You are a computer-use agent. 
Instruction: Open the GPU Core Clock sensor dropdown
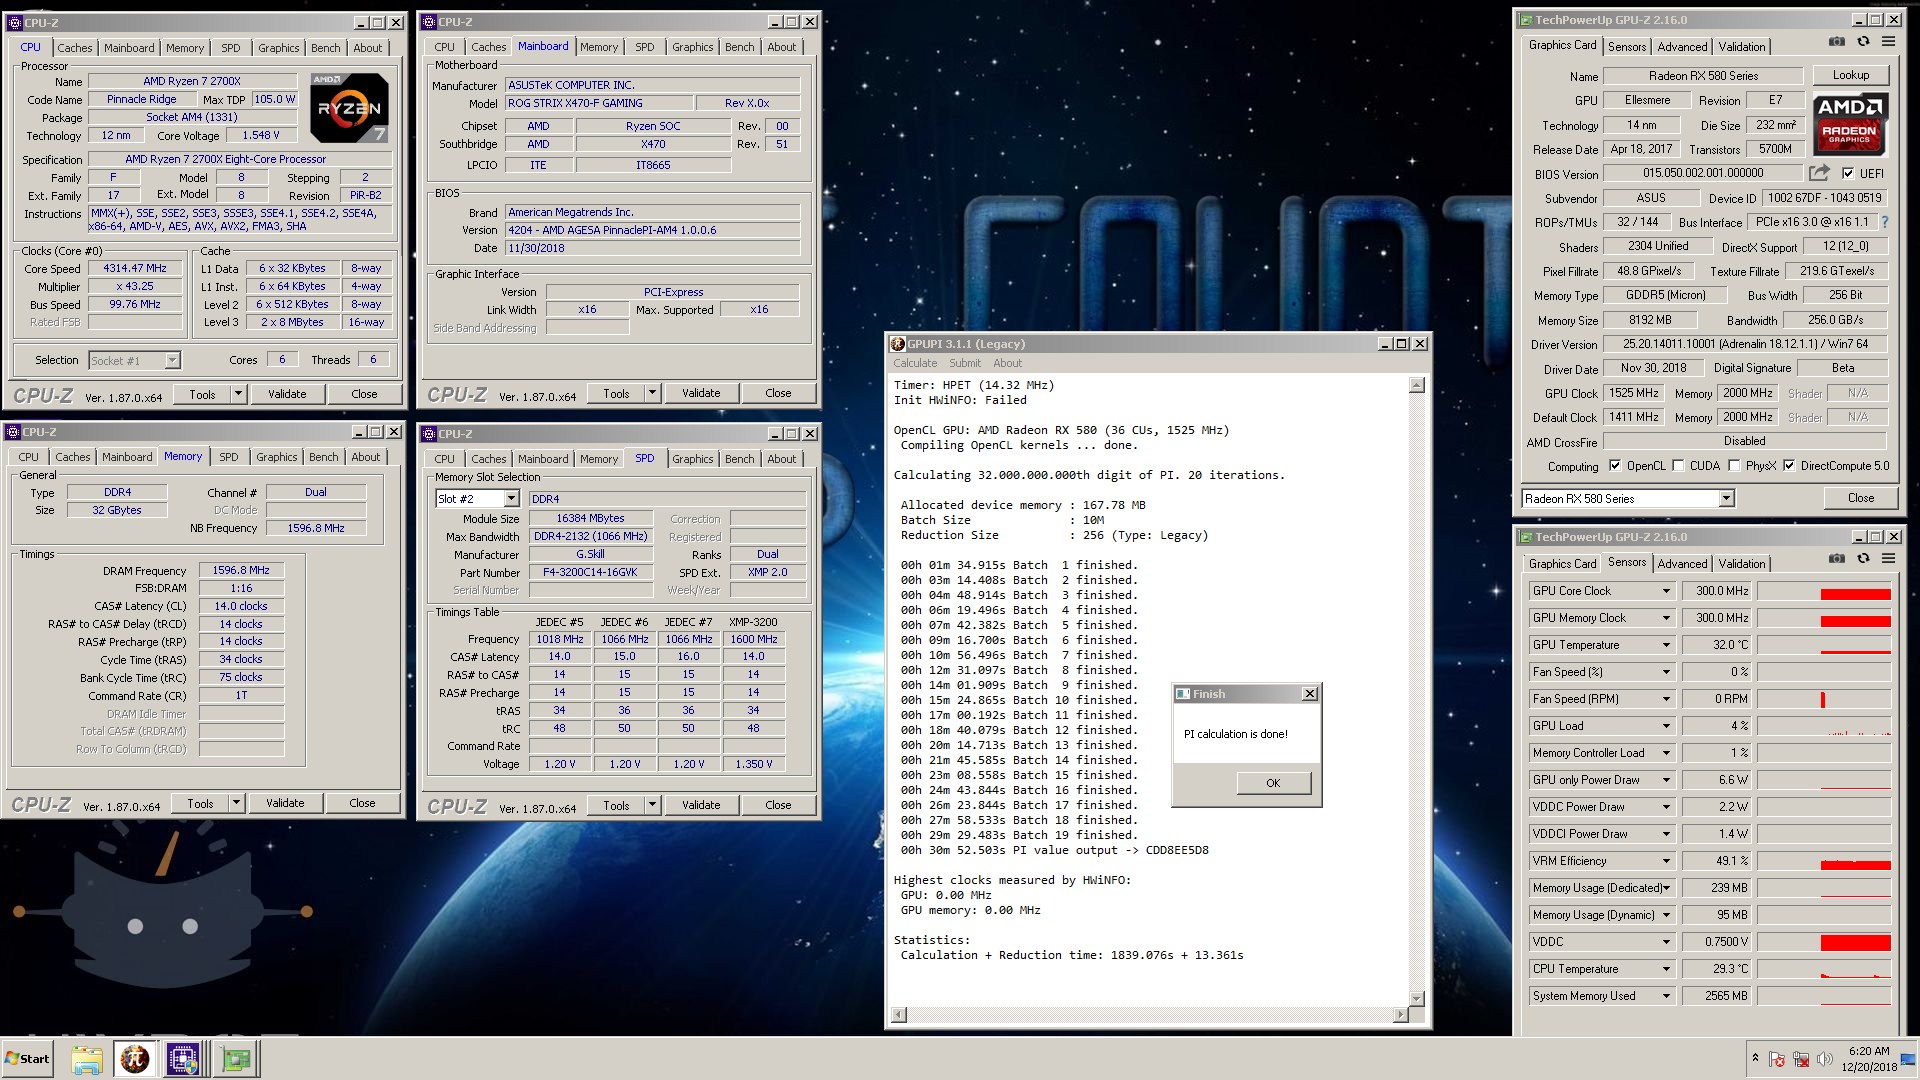[1666, 591]
